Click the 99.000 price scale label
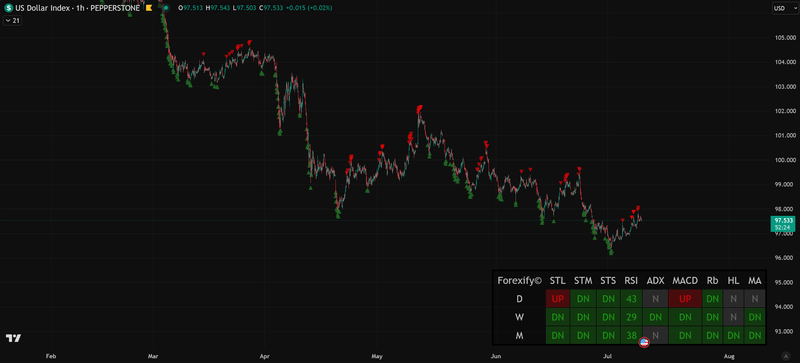800x363 pixels. 785,185
